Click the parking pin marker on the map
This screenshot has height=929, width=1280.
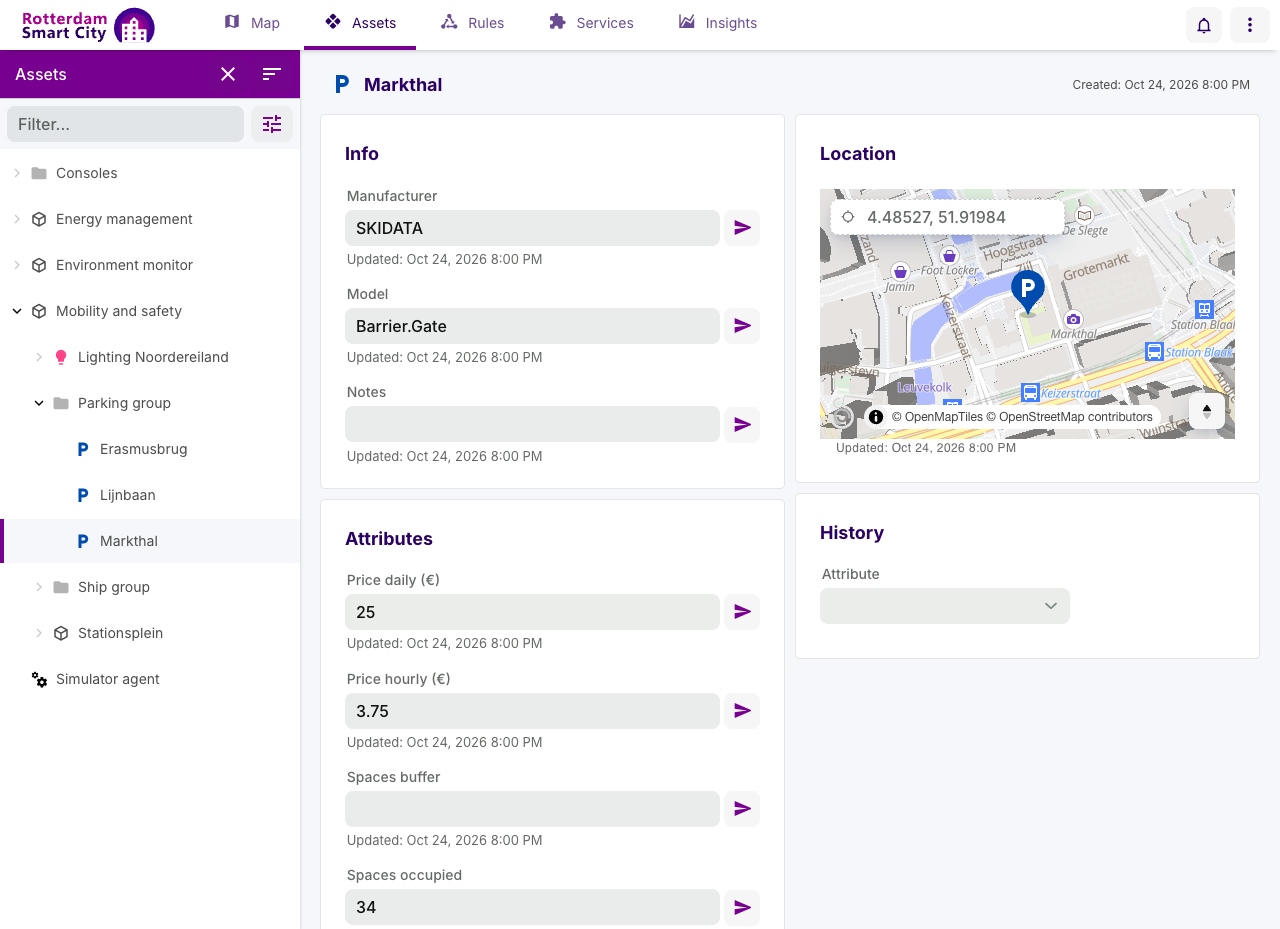(x=1028, y=292)
